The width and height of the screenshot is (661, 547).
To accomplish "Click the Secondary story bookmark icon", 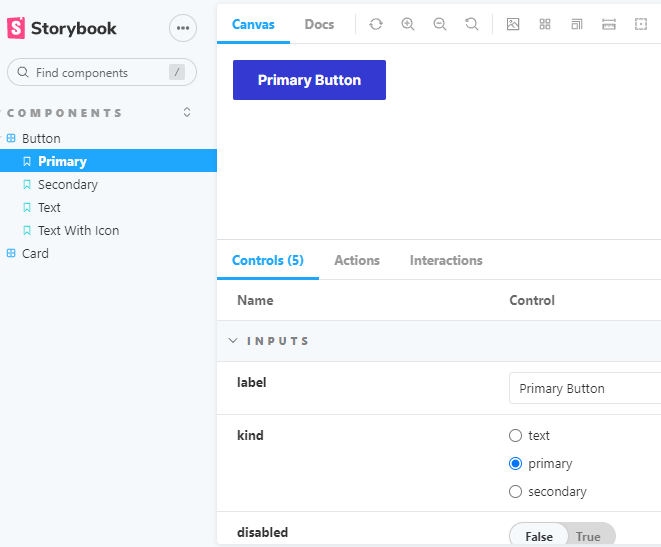I will pos(27,185).
